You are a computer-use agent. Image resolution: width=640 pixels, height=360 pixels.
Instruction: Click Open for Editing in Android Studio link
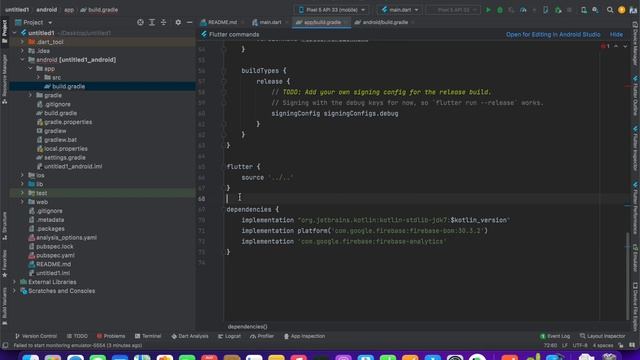tap(553, 35)
